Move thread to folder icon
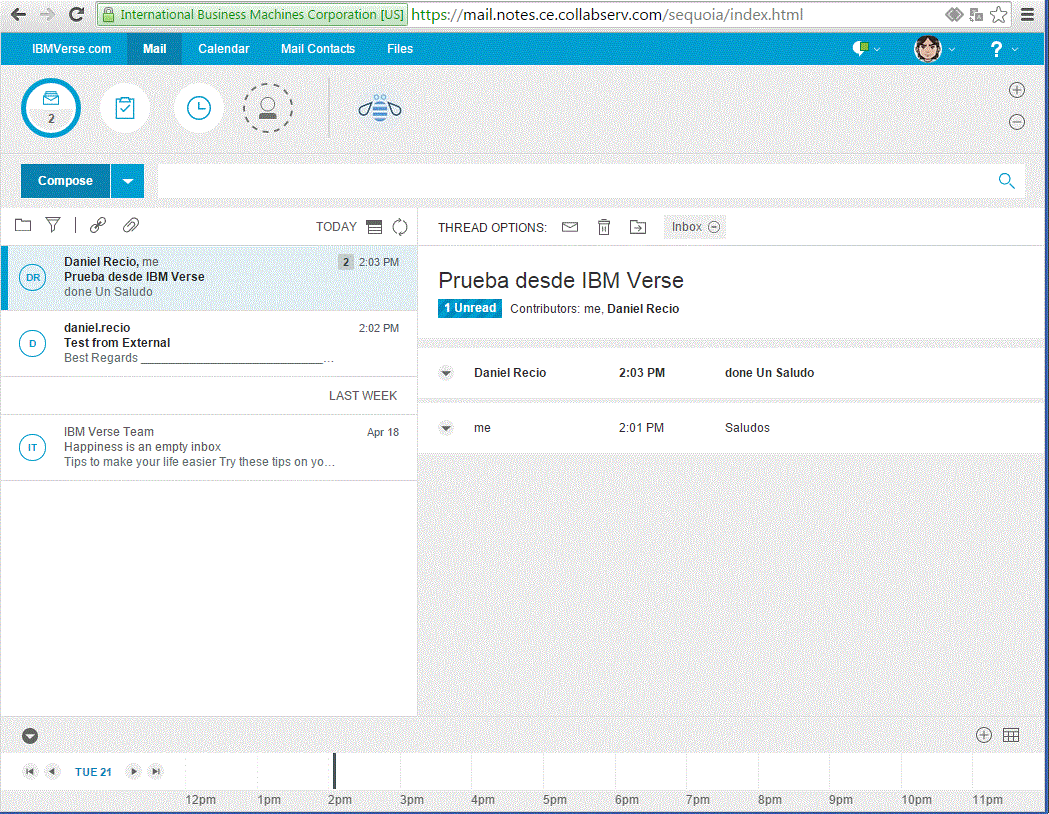This screenshot has width=1049, height=814. (x=638, y=227)
